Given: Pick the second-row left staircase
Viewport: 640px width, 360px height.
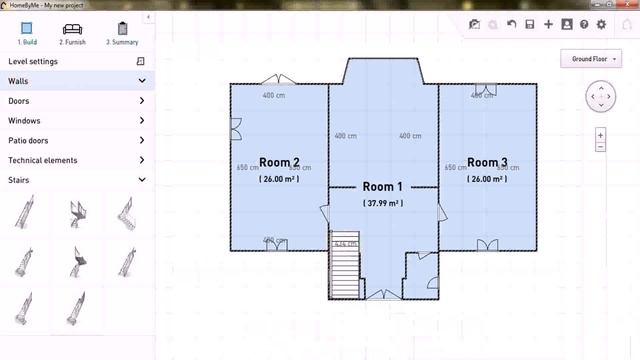Looking at the screenshot, I should [24, 262].
